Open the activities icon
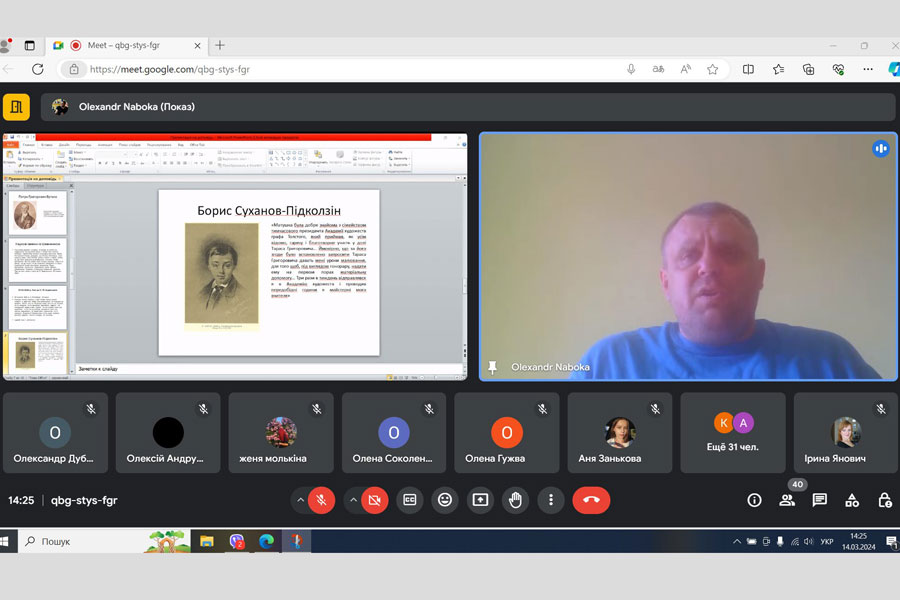 click(852, 501)
